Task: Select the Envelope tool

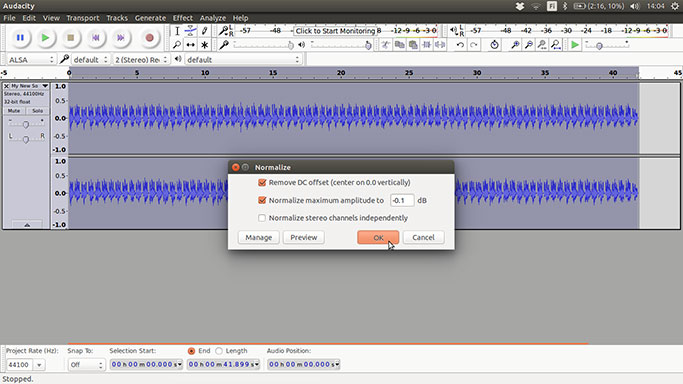Action: click(190, 31)
